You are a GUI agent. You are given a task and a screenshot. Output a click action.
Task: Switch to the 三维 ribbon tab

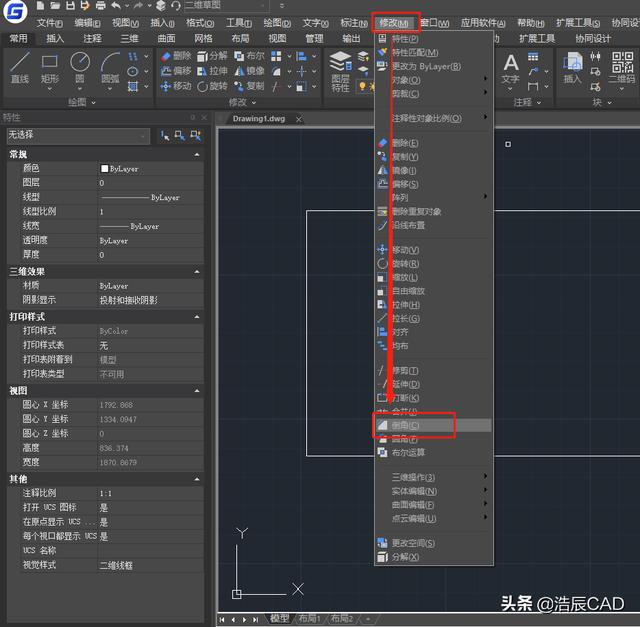(x=129, y=39)
